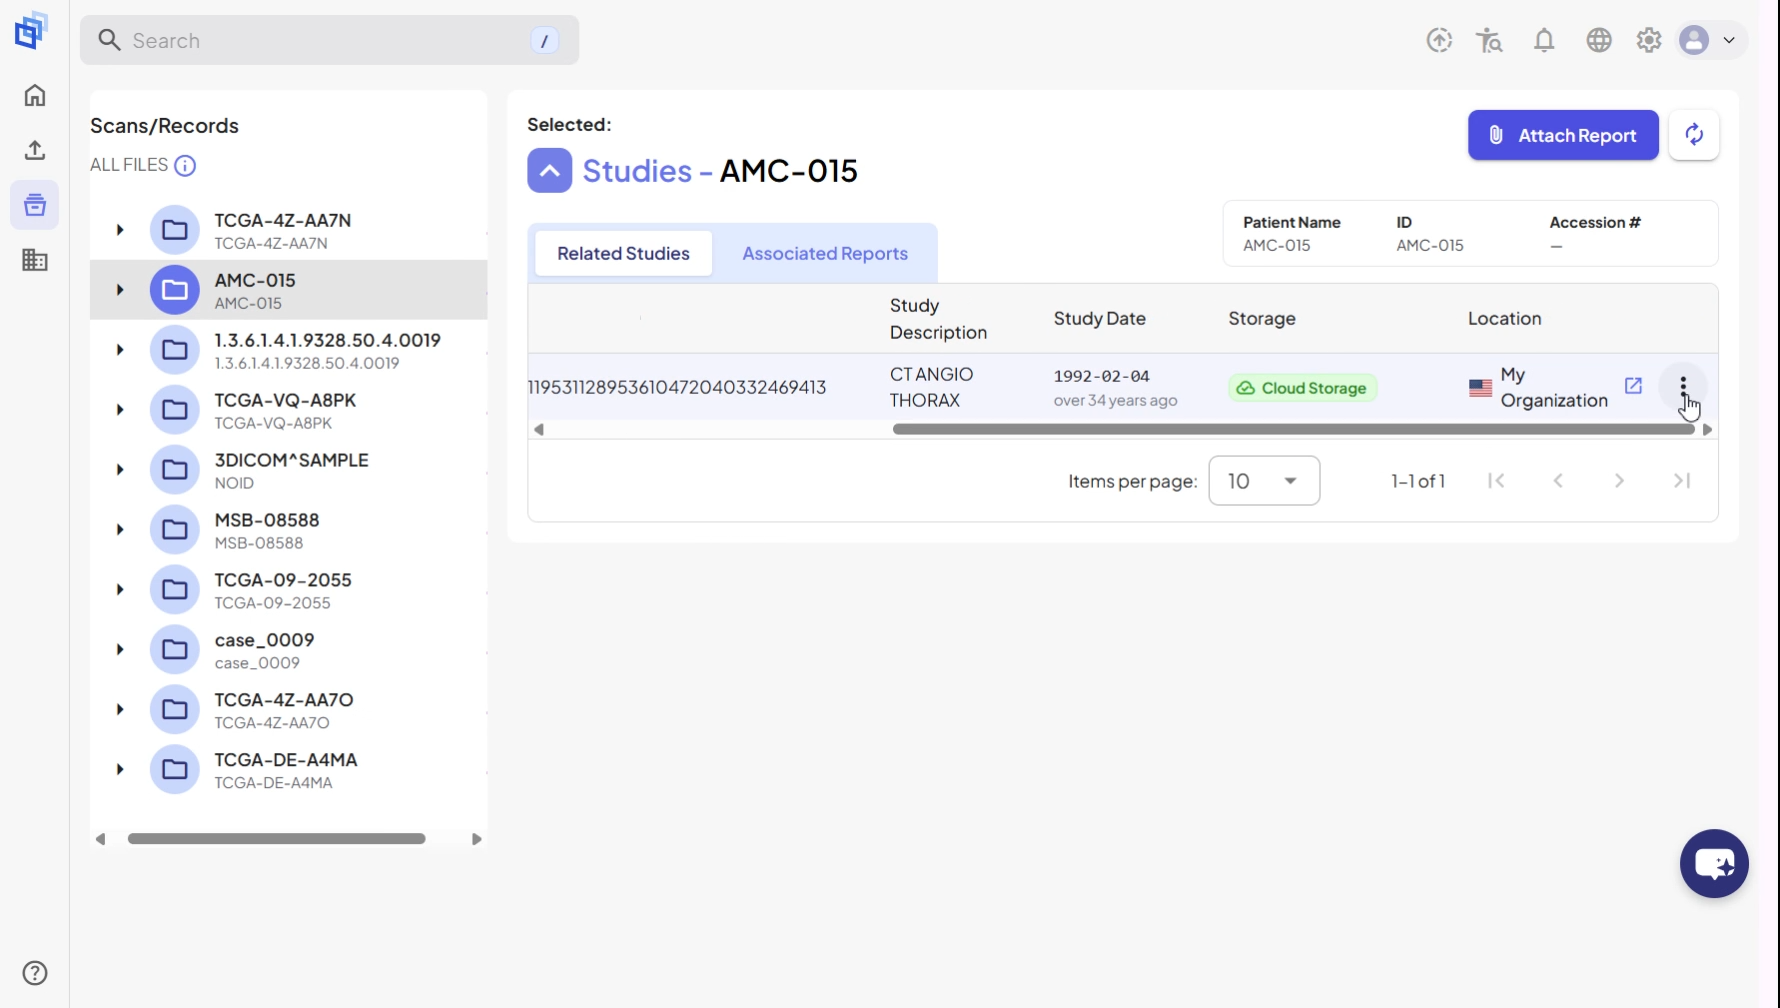The height and width of the screenshot is (1008, 1780).
Task: Open settings gear
Action: coord(1649,40)
